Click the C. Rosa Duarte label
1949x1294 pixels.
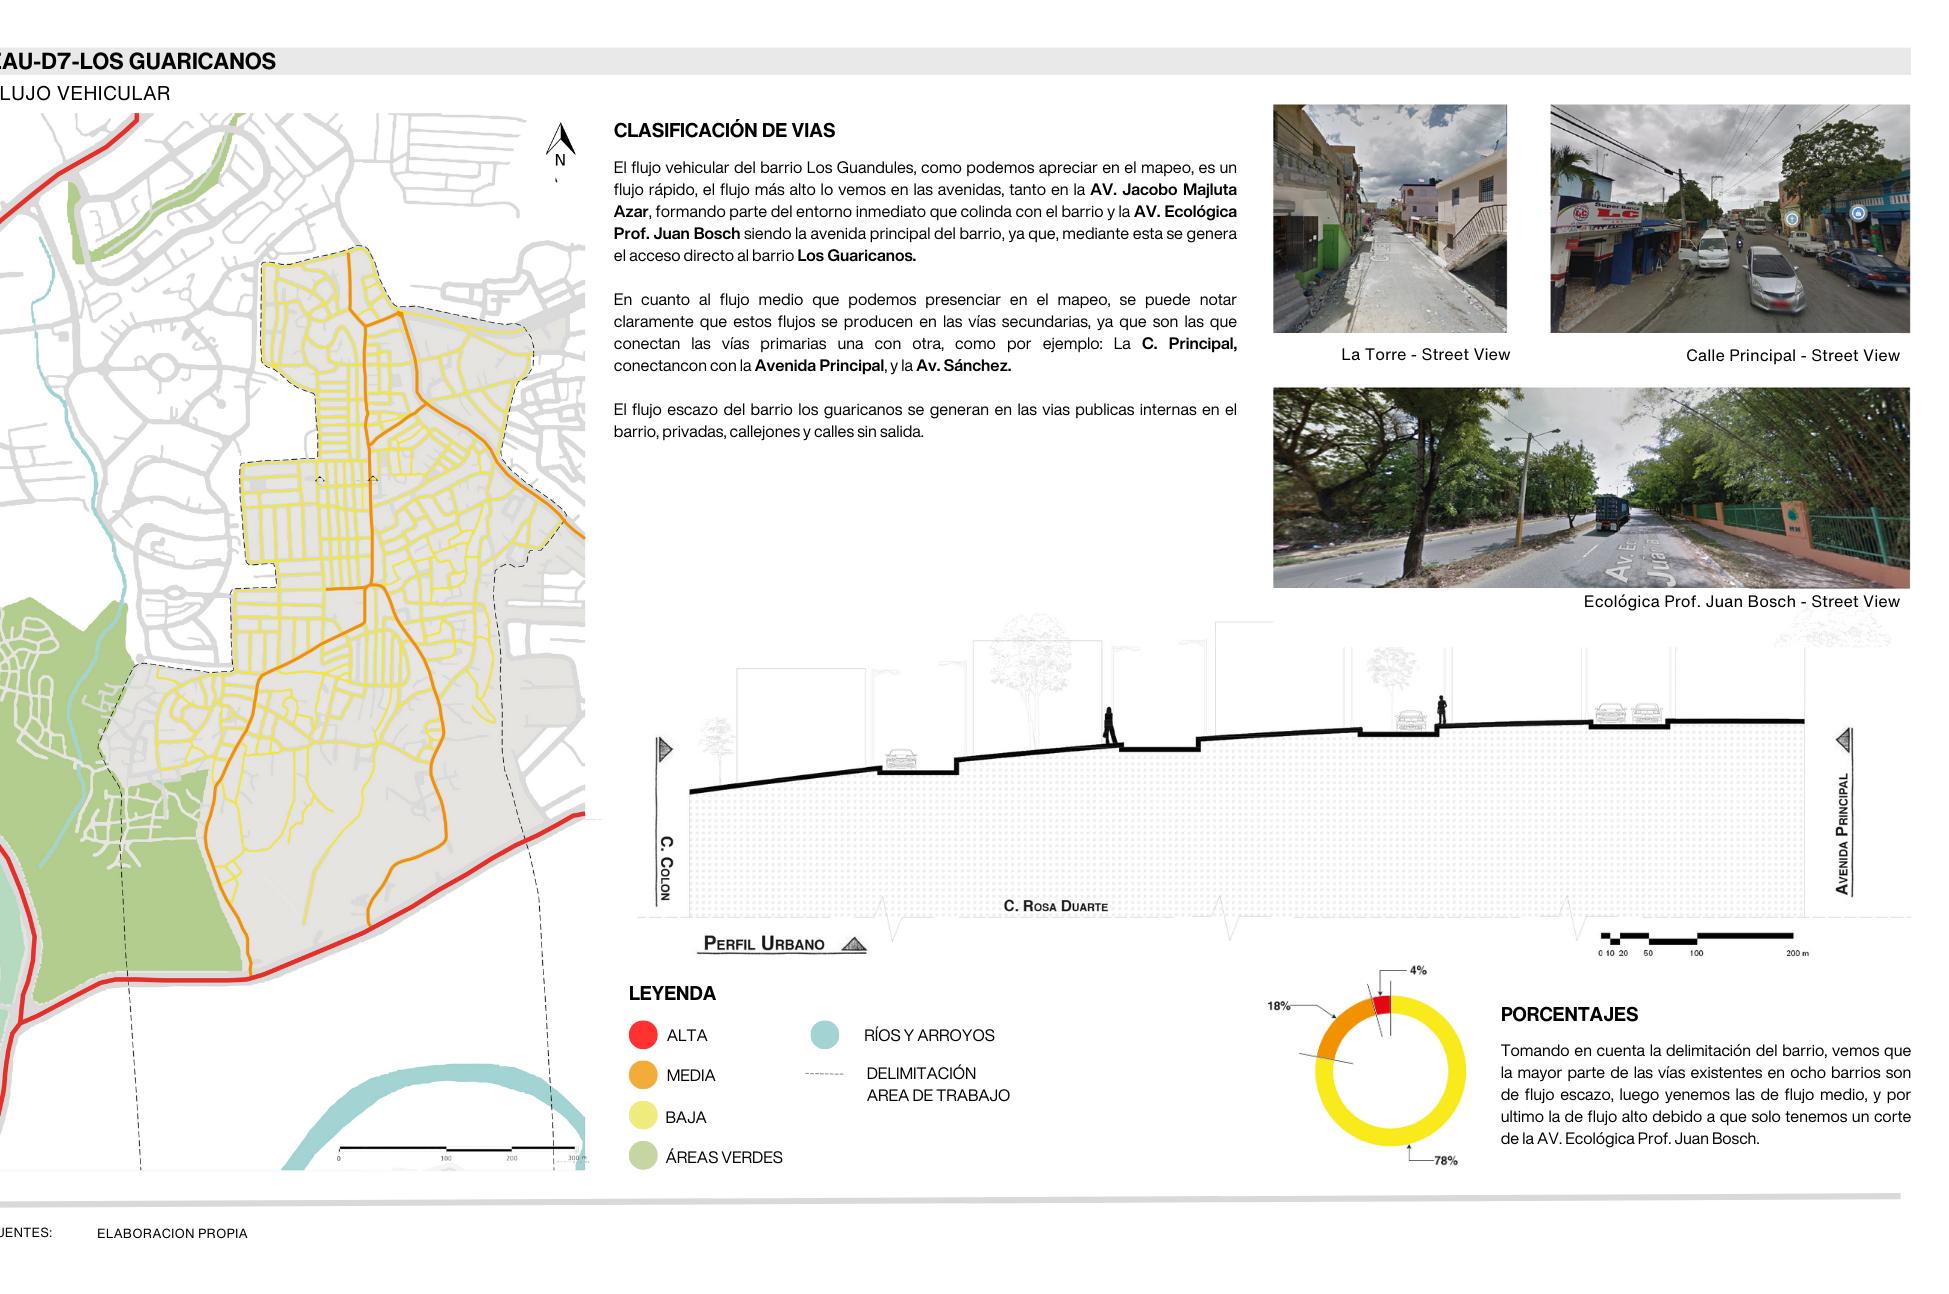[1055, 906]
